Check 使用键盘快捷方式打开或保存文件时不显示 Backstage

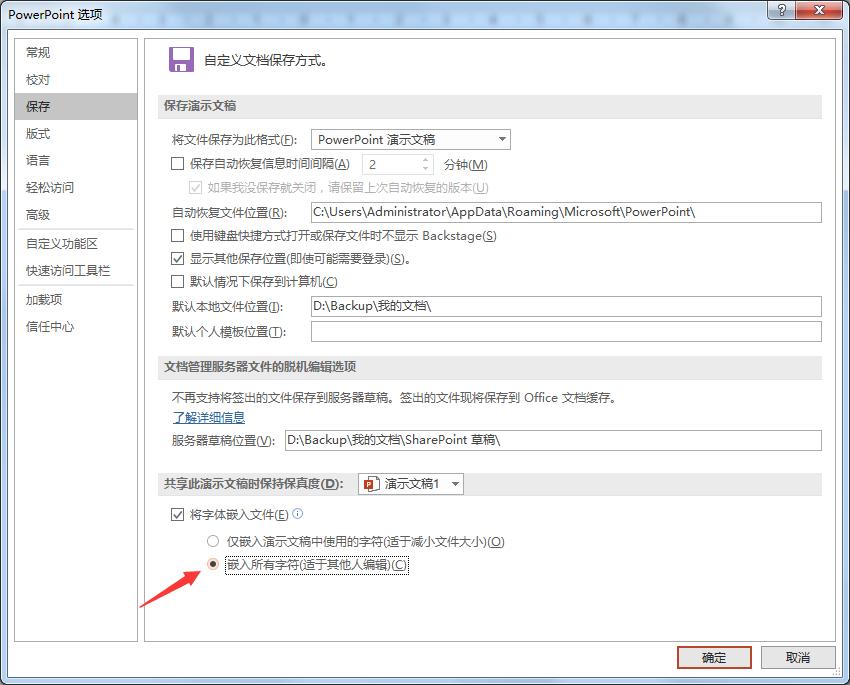coord(177,235)
